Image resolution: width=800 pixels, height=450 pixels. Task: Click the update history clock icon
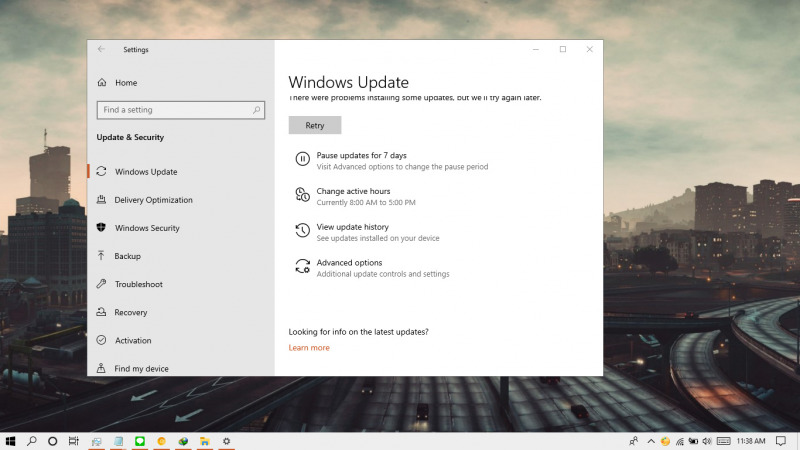(x=302, y=230)
